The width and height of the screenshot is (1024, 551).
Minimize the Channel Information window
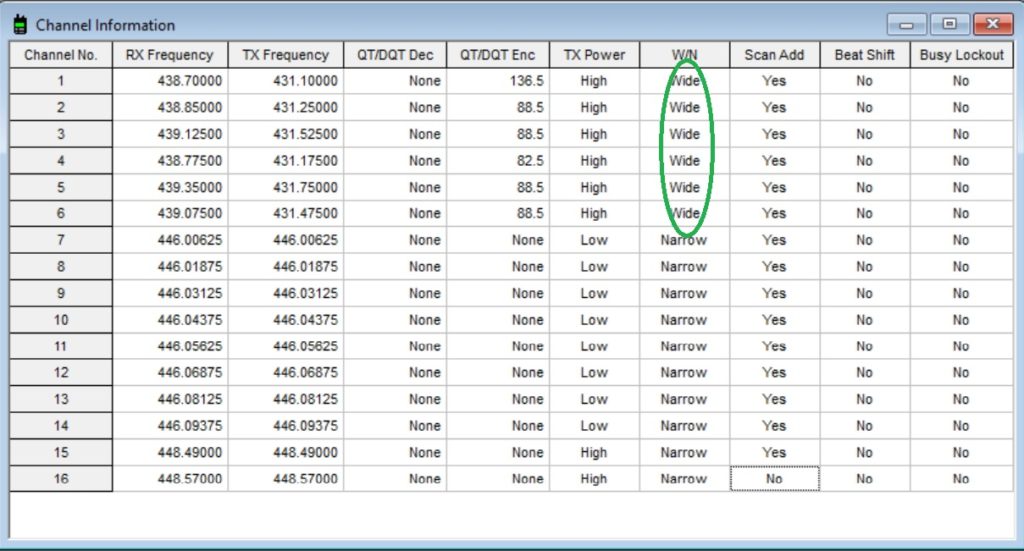(906, 25)
